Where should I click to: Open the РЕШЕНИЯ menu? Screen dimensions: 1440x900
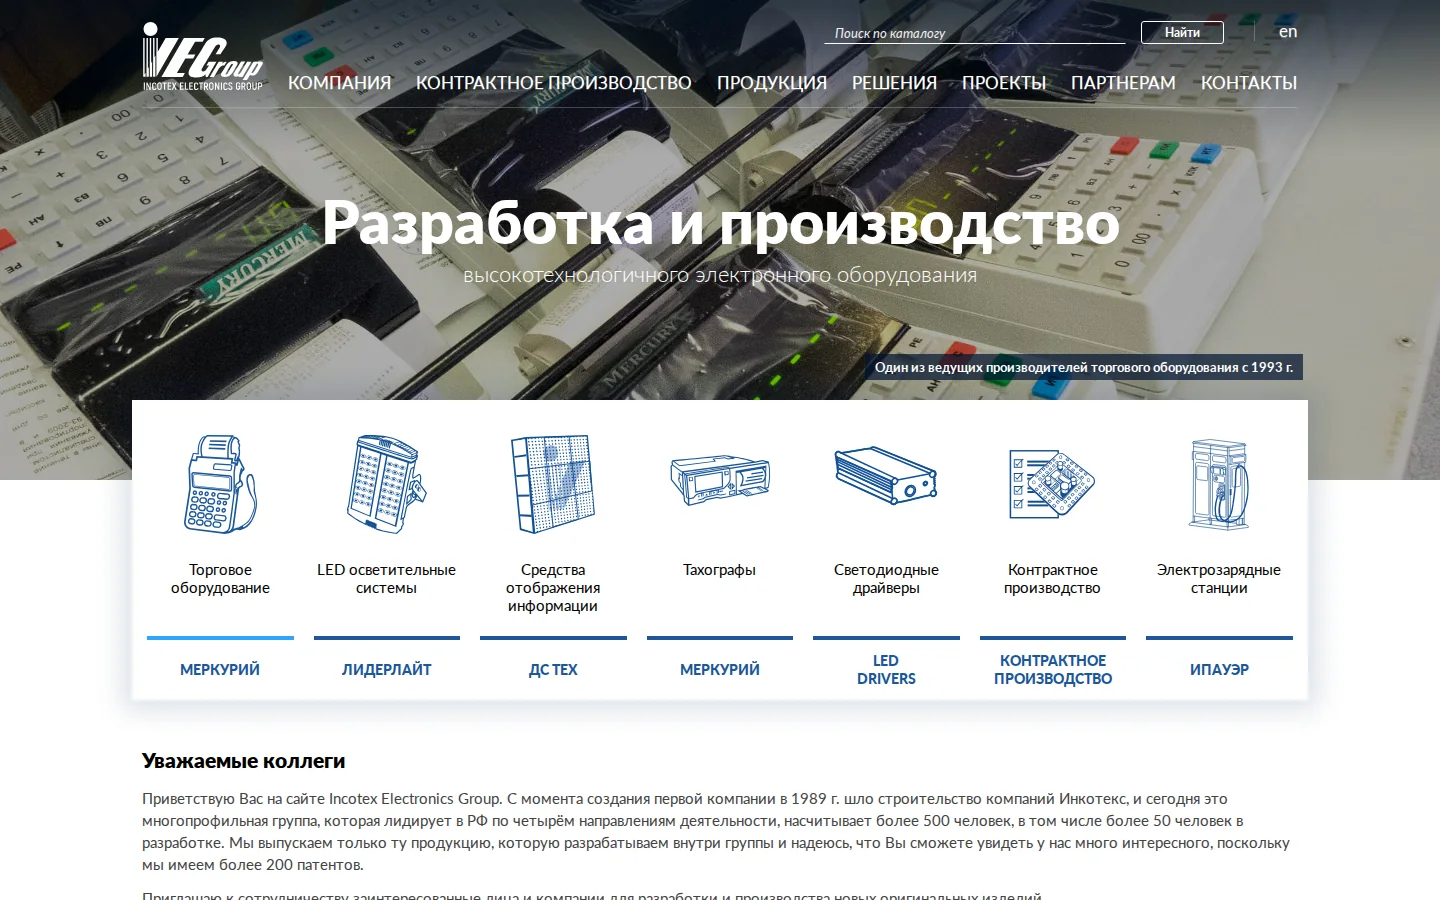[894, 83]
